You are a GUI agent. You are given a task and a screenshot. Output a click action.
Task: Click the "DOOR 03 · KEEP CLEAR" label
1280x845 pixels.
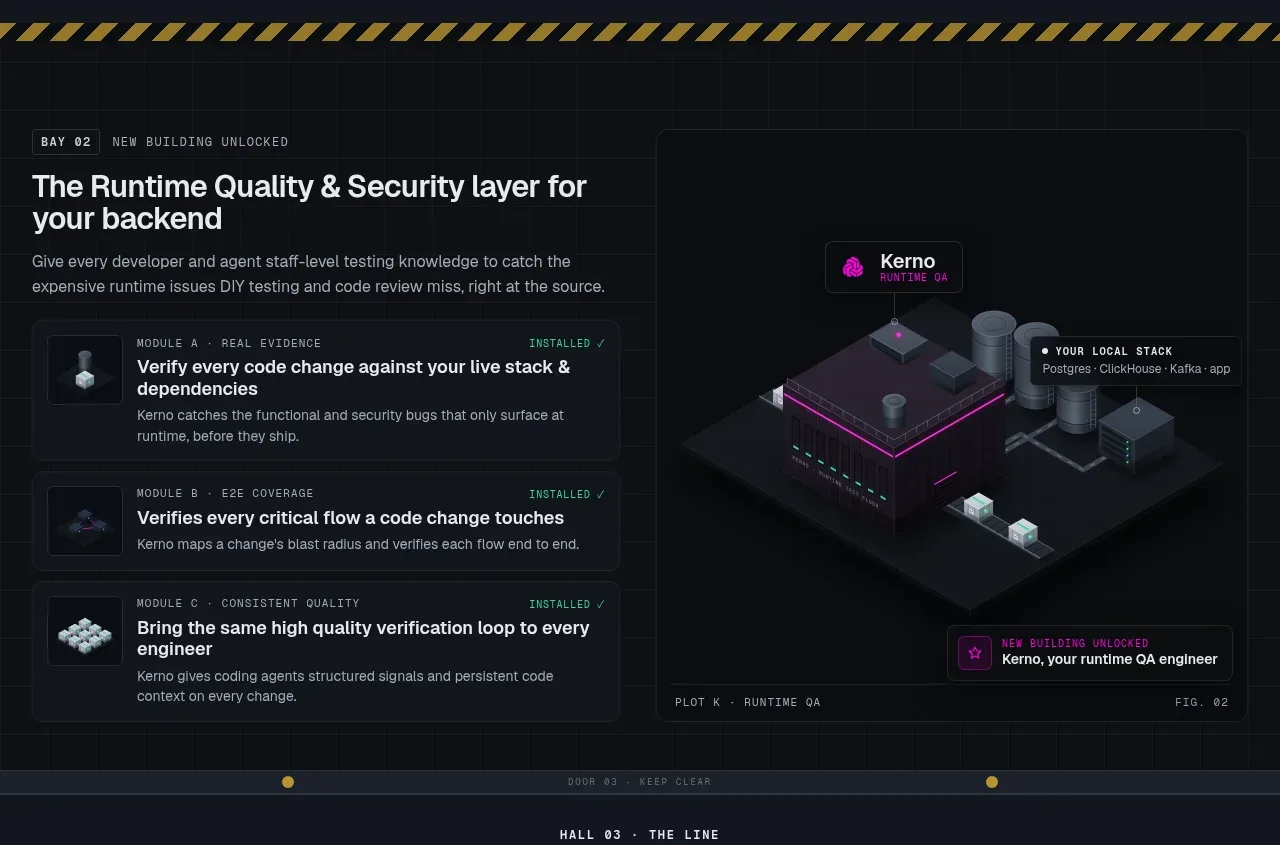[x=640, y=782]
